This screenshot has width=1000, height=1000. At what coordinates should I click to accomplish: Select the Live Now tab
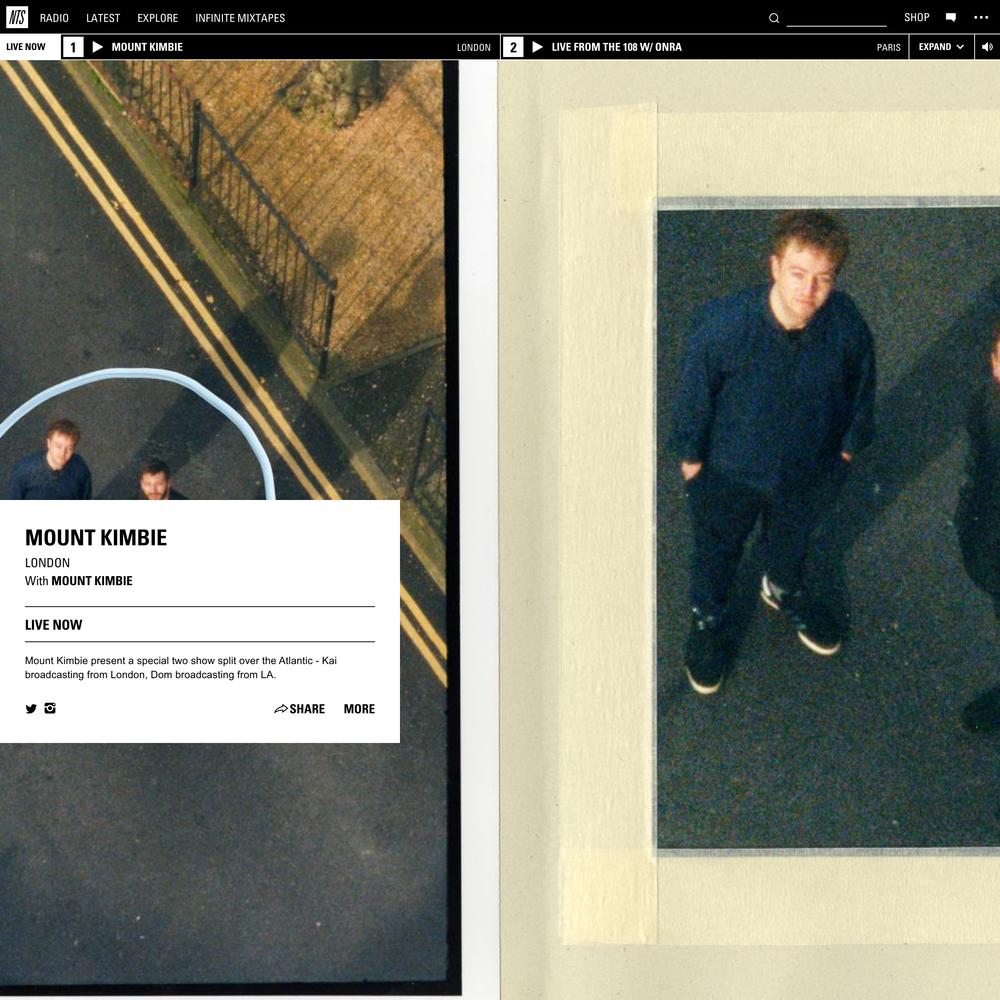(x=26, y=47)
